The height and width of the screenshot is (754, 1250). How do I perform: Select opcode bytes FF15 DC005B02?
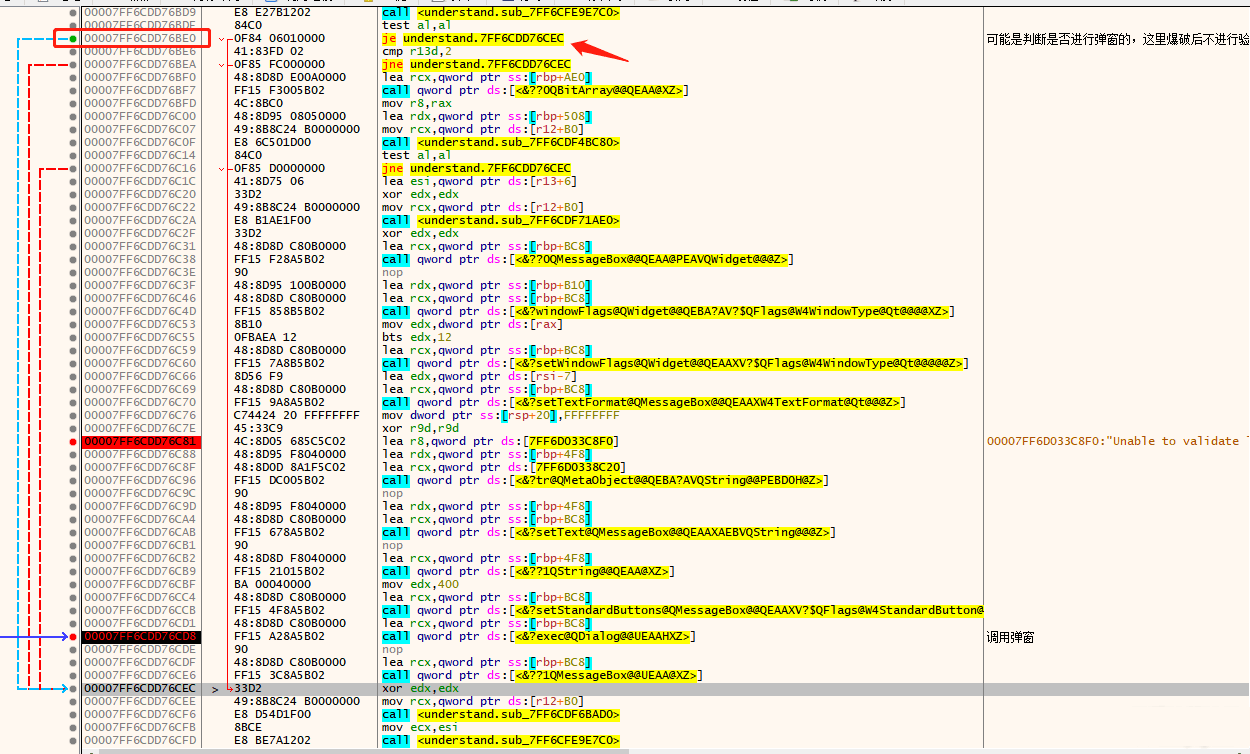coord(279,480)
